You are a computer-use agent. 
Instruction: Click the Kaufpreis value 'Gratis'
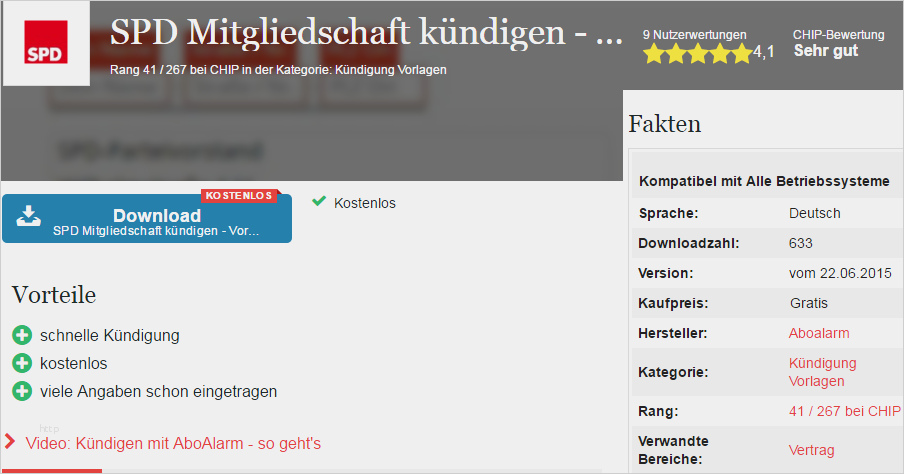(x=808, y=303)
